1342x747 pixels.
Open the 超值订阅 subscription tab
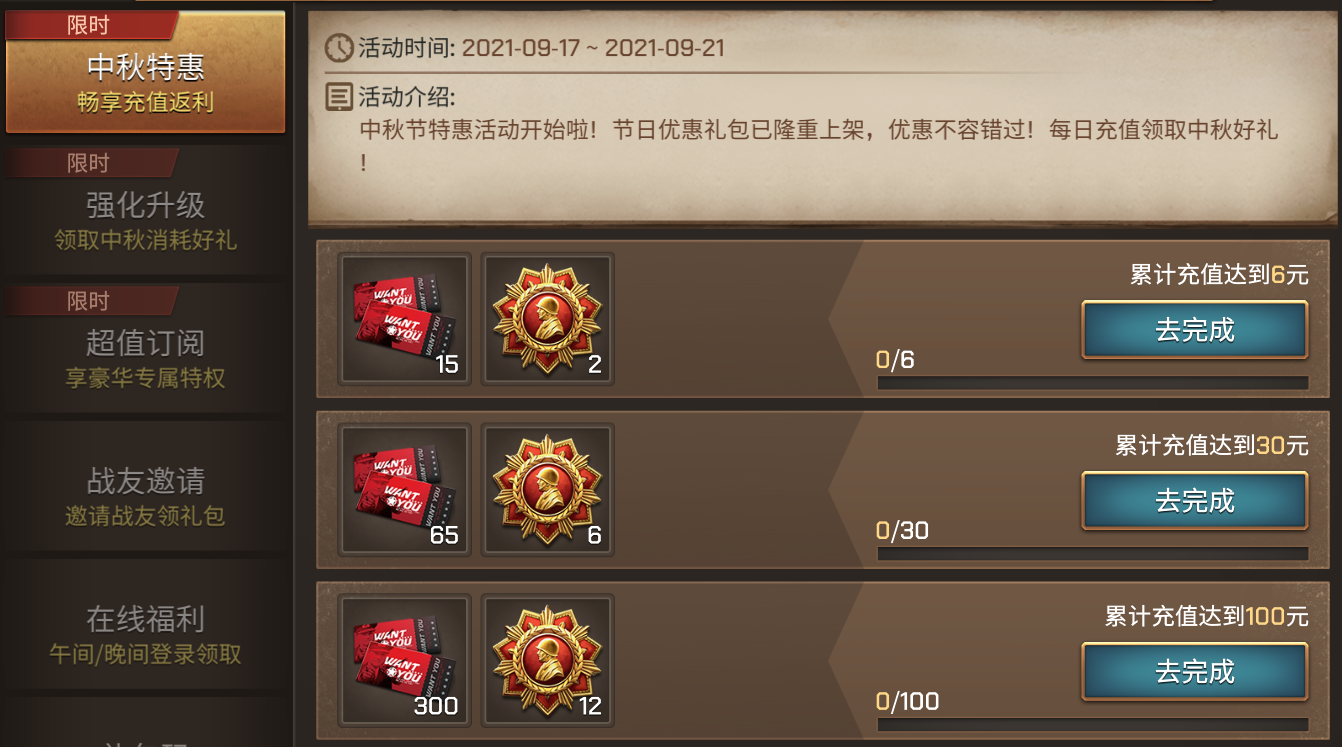pyautogui.click(x=146, y=348)
